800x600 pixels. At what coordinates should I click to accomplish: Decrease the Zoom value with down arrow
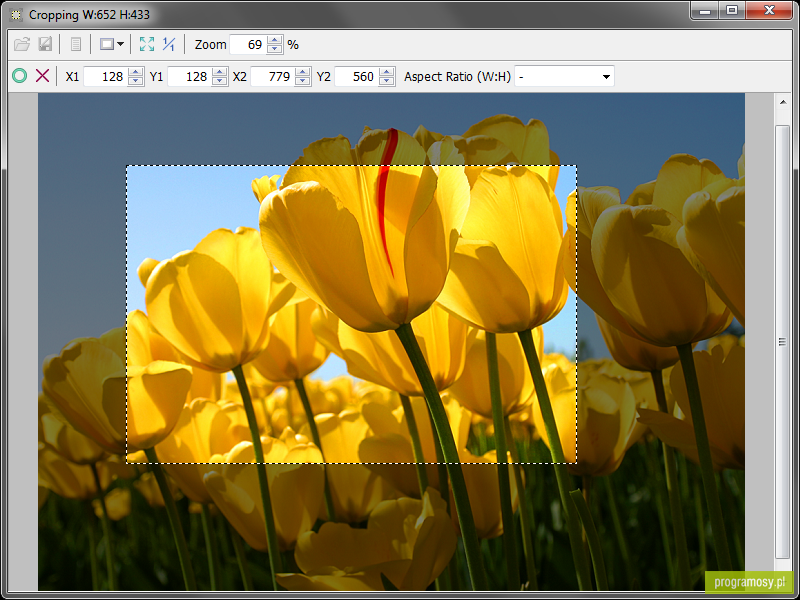tap(274, 49)
